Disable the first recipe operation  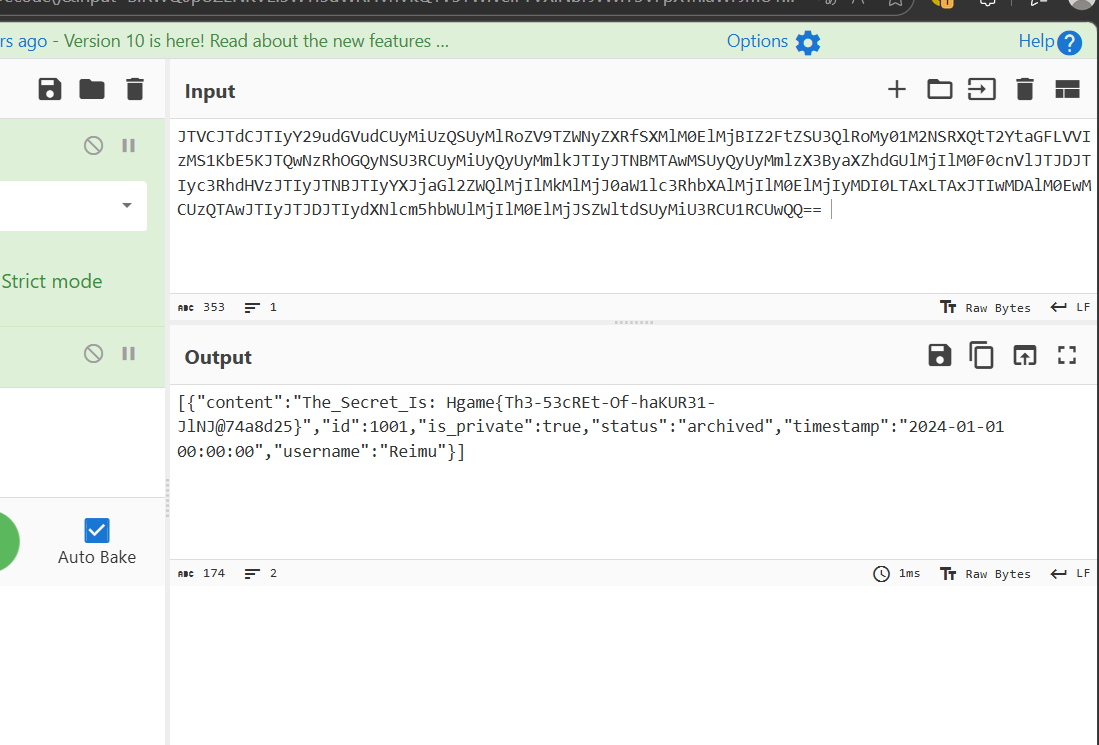click(x=93, y=146)
